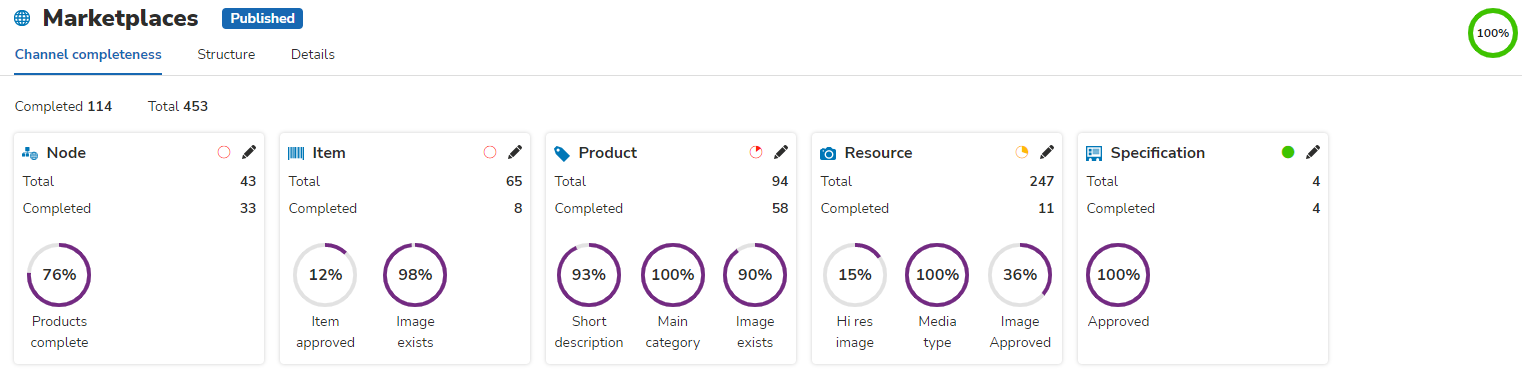This screenshot has width=1522, height=386.
Task: Edit the Specification card via pencil icon
Action: pos(1313,152)
